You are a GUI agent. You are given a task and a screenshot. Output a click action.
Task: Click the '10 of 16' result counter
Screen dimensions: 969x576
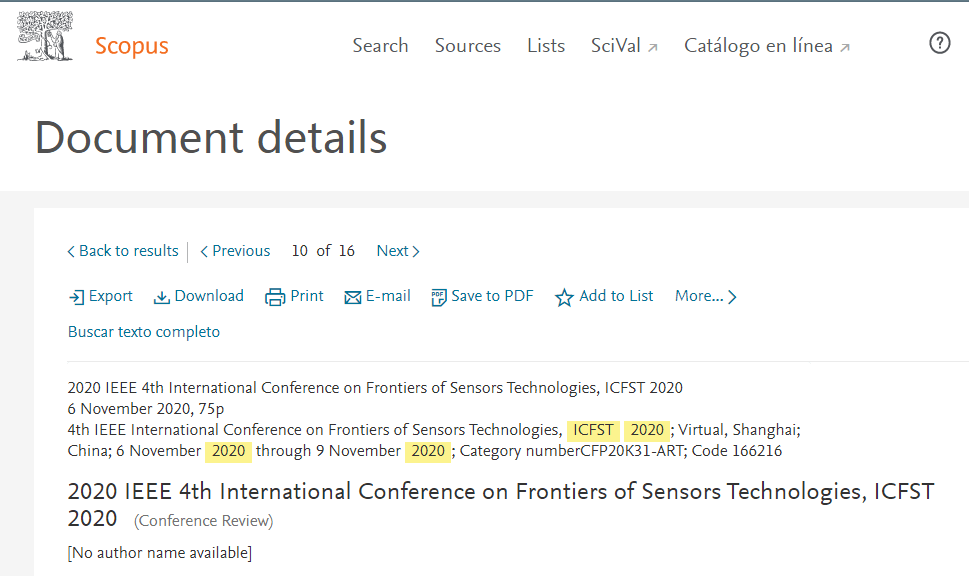pyautogui.click(x=323, y=251)
